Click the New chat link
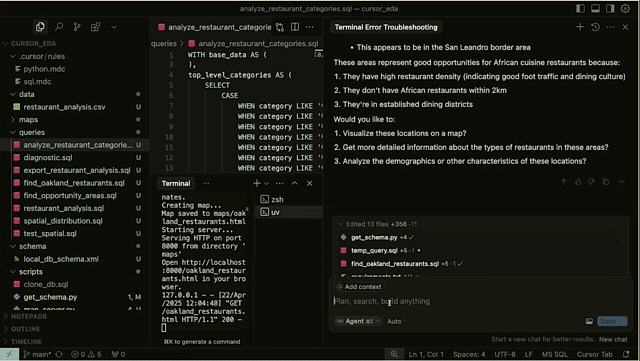 point(613,339)
